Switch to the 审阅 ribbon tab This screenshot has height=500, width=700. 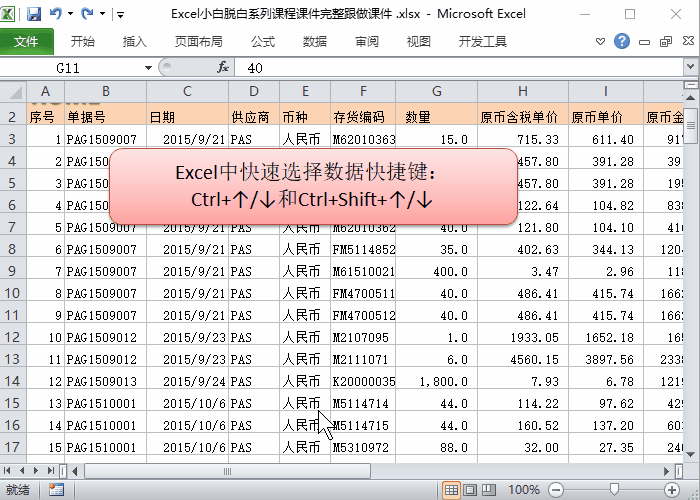(367, 42)
